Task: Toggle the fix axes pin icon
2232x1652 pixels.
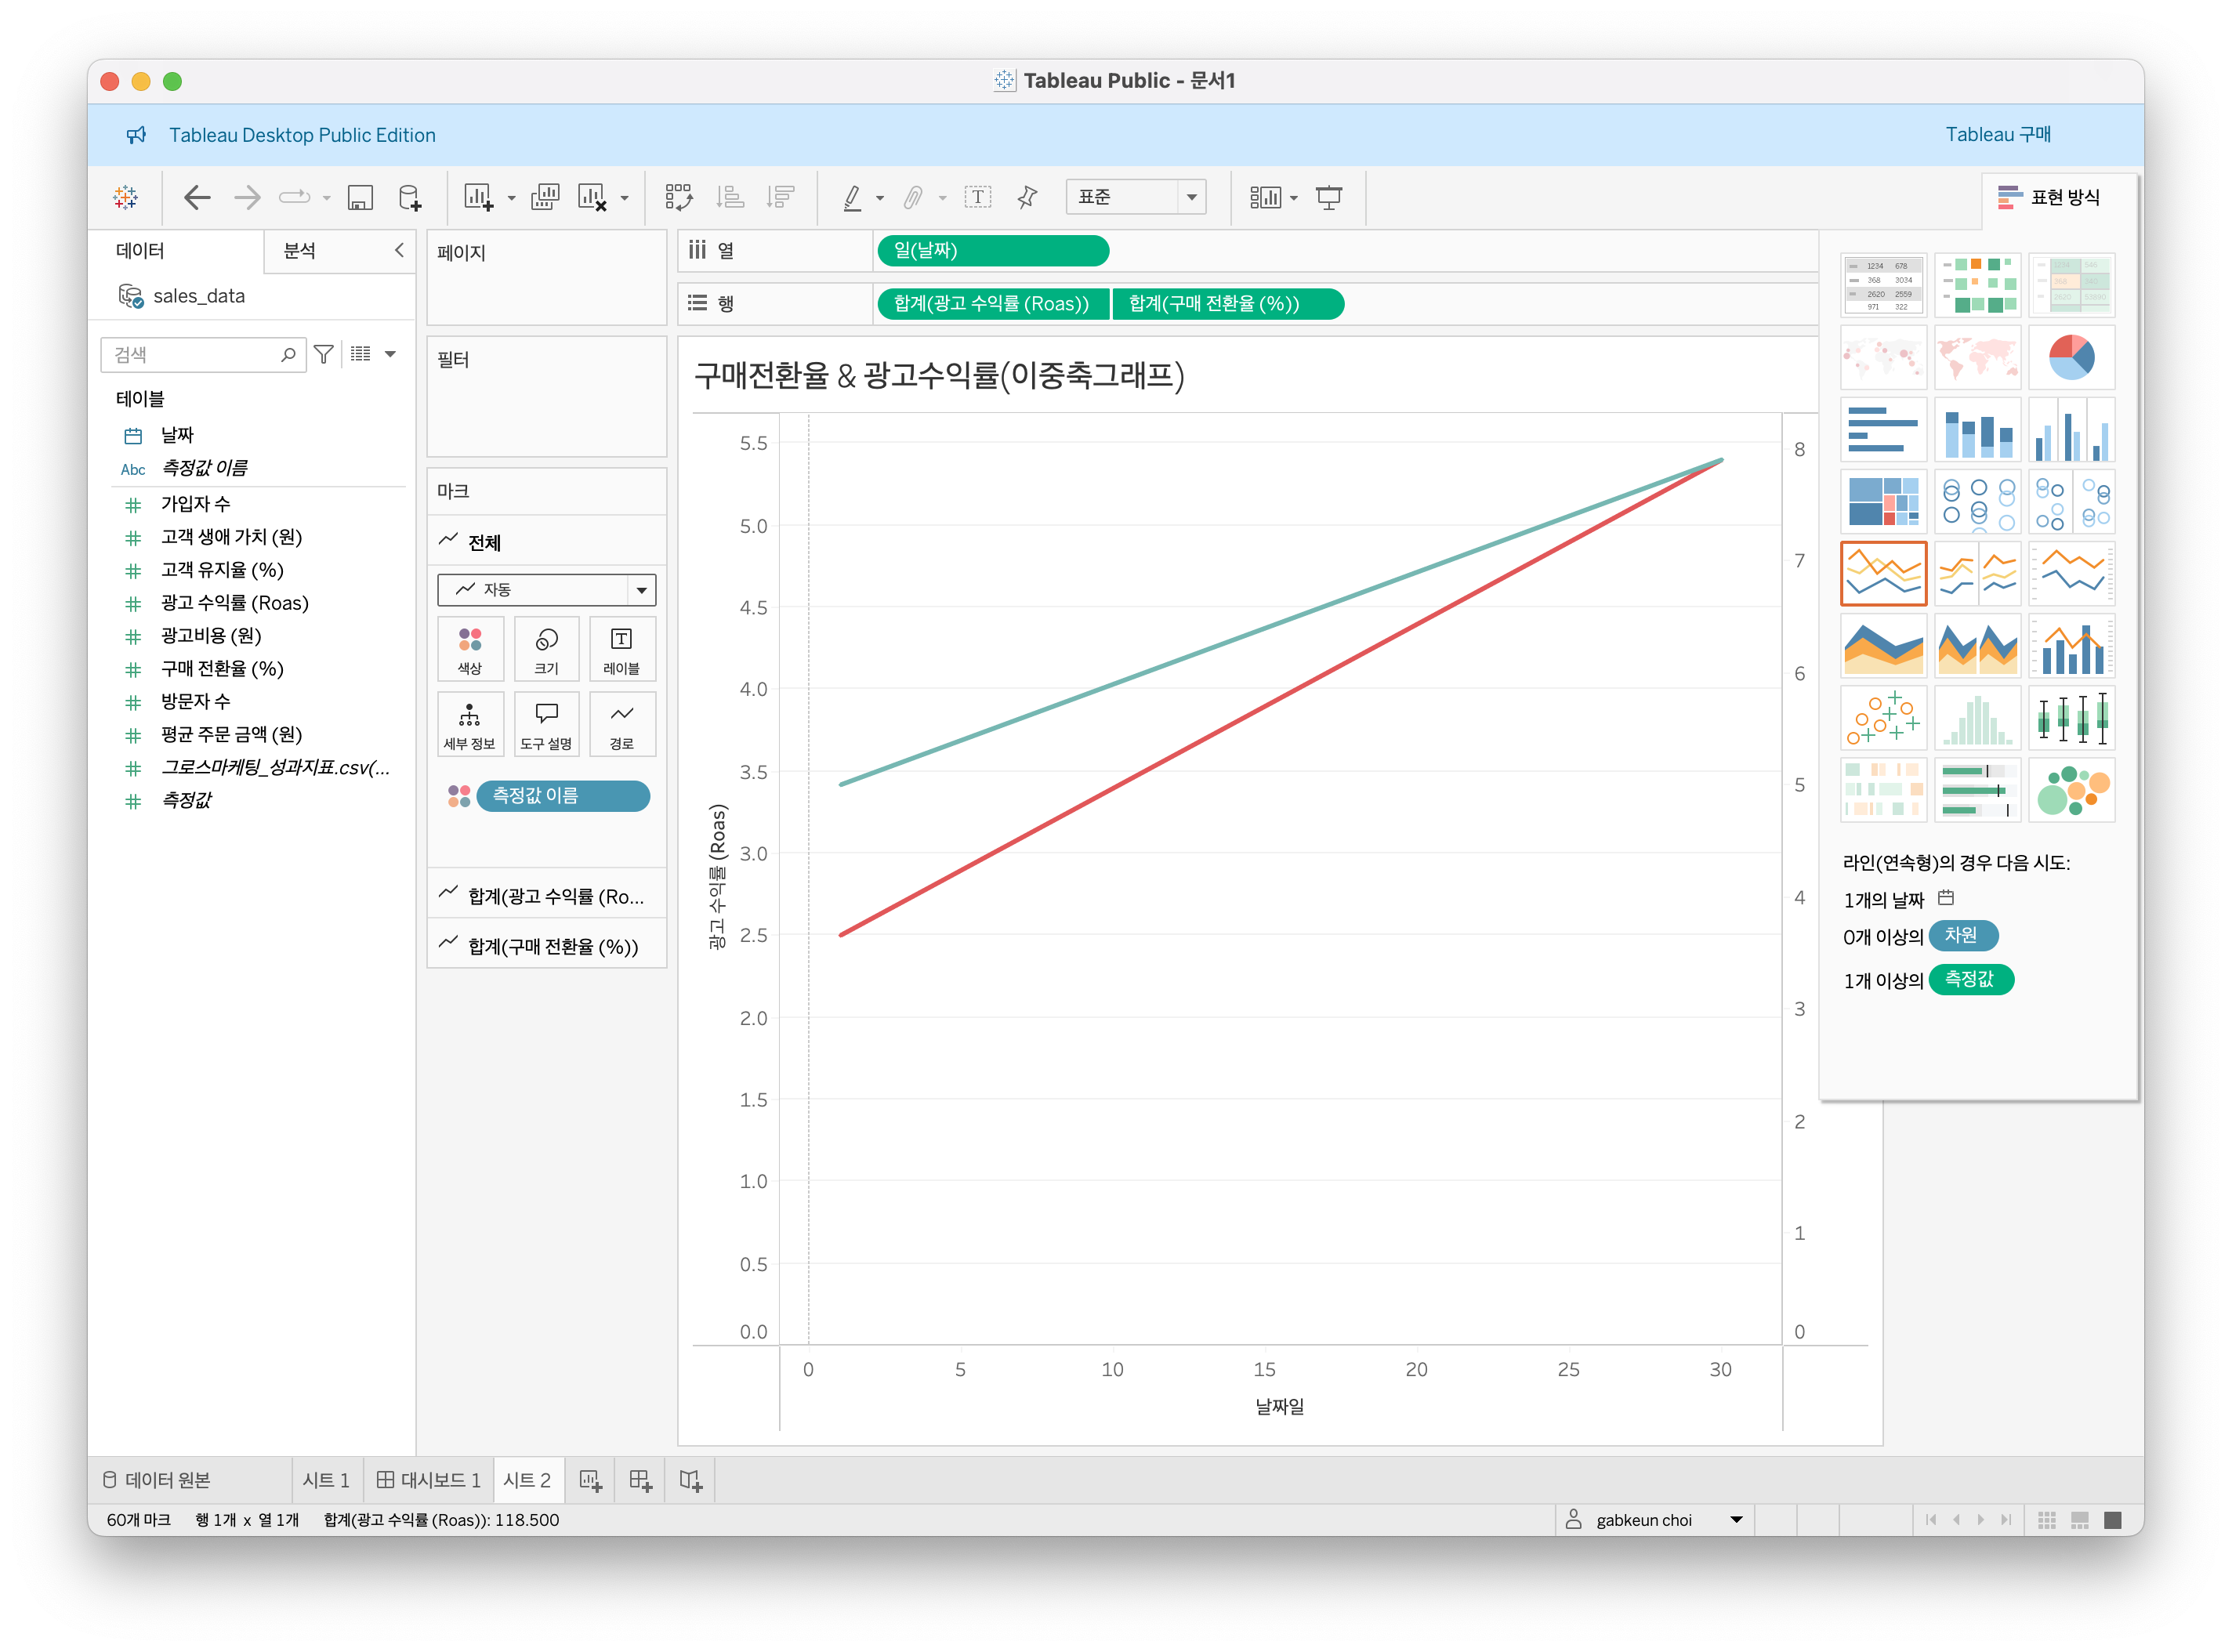Action: click(1027, 197)
